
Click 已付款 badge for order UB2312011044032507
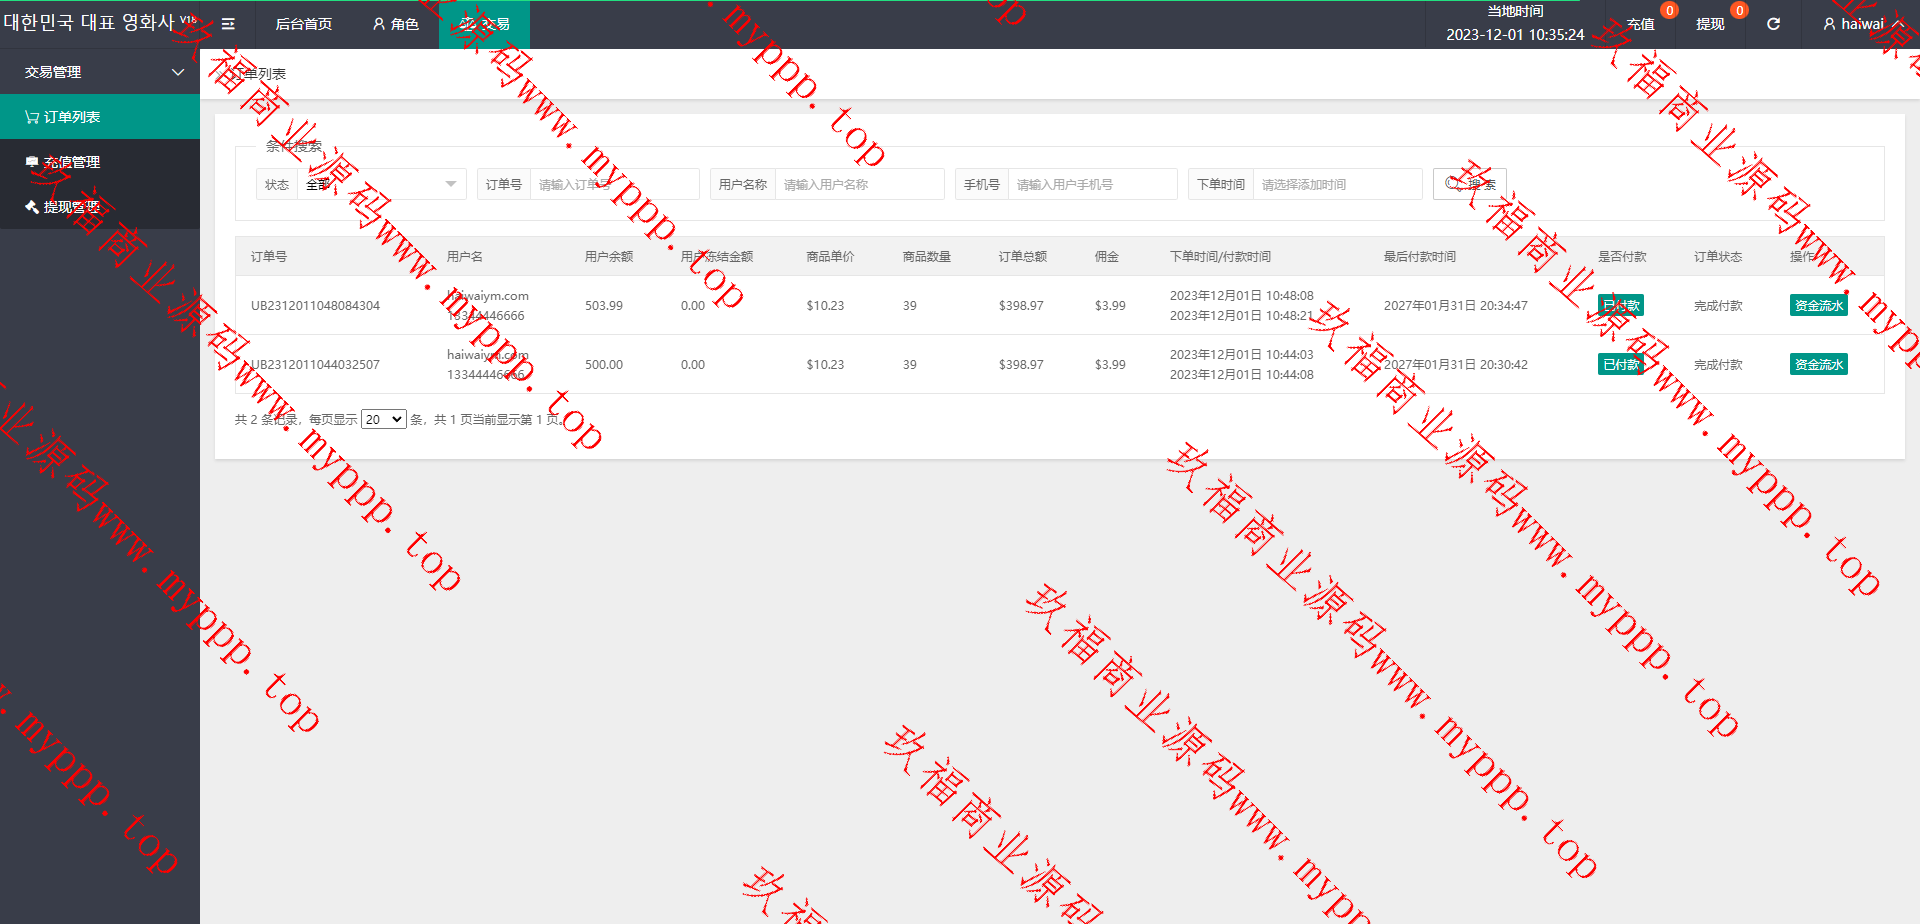[x=1620, y=364]
